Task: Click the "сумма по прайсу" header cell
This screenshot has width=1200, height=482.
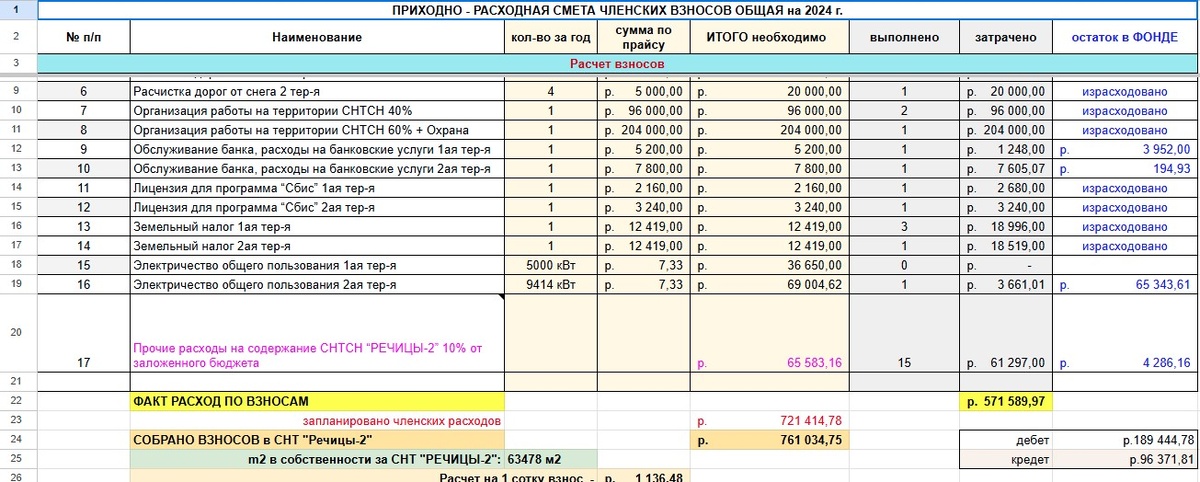Action: (x=644, y=38)
